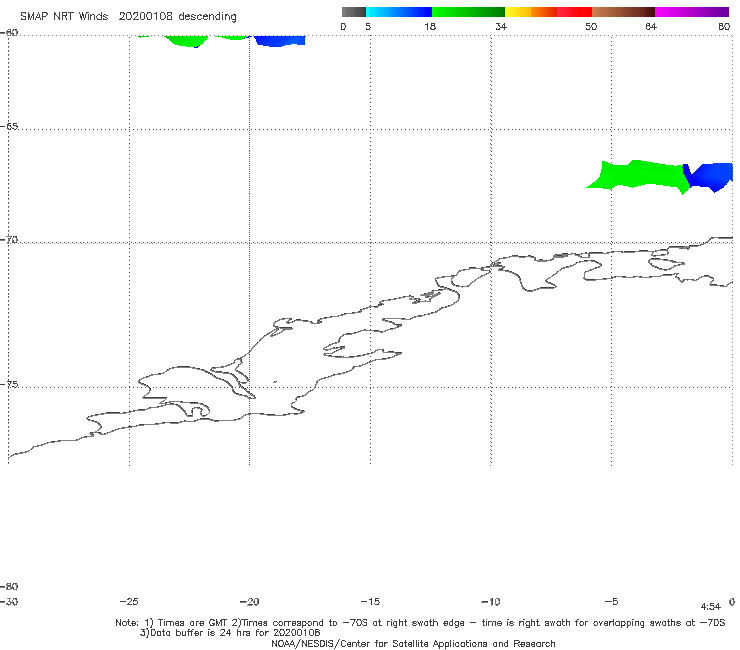
Task: Click the blue wind patch beside the green swath
Action: coord(710,176)
